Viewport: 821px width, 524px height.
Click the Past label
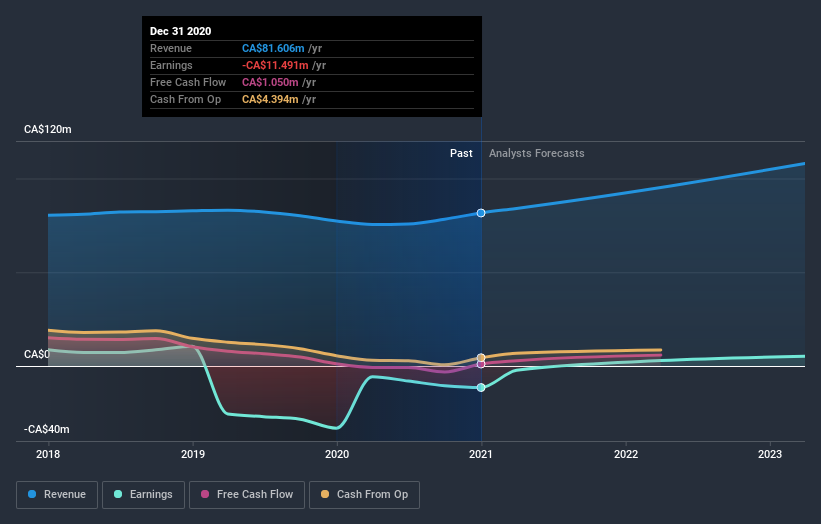click(x=461, y=153)
